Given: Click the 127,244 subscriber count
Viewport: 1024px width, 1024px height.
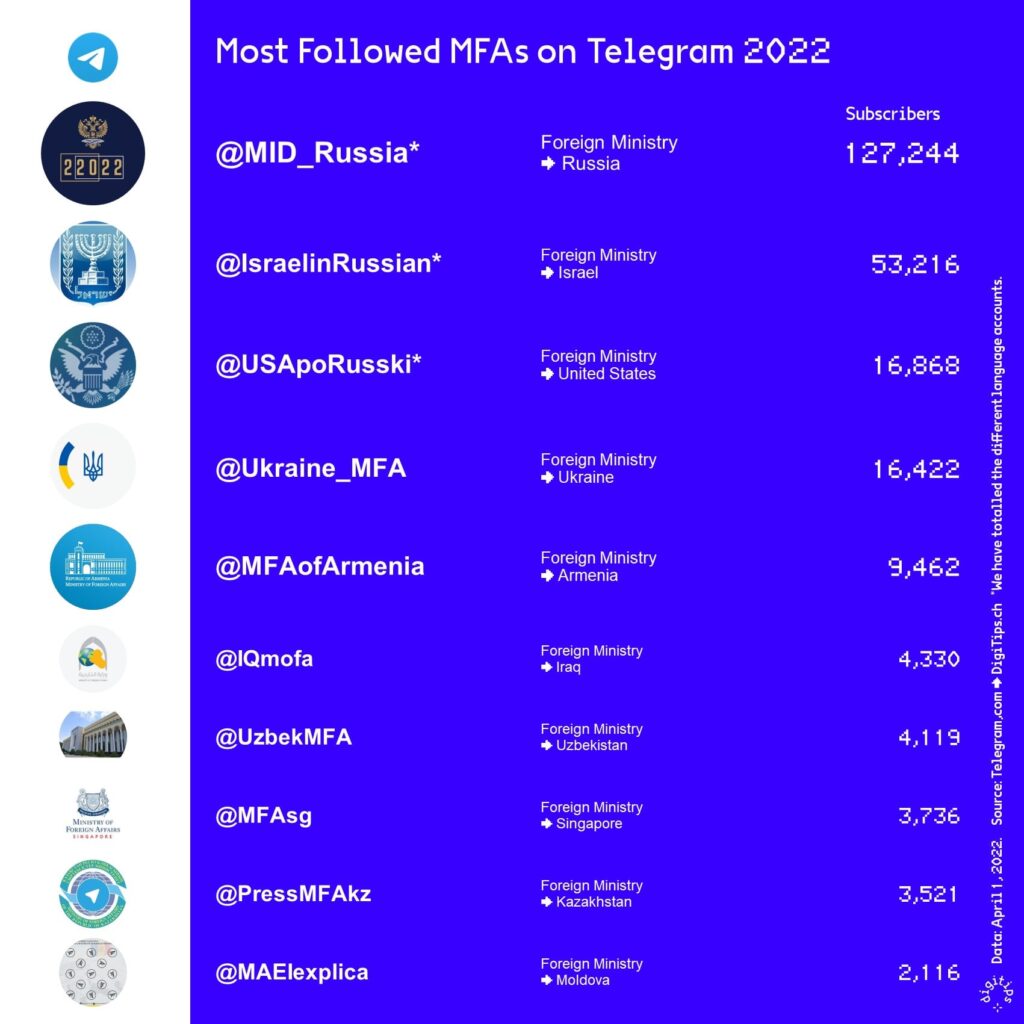Looking at the screenshot, I should coord(902,153).
